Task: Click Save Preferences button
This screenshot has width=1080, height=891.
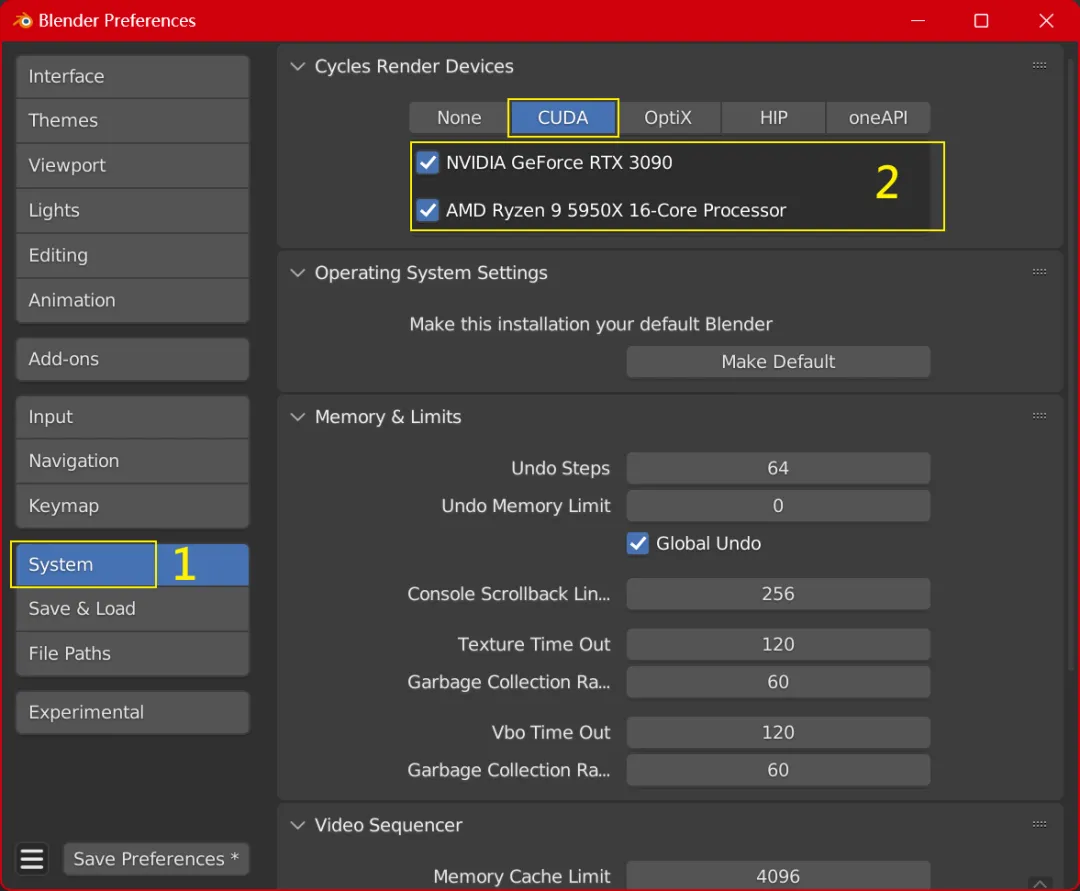Action: pos(156,859)
